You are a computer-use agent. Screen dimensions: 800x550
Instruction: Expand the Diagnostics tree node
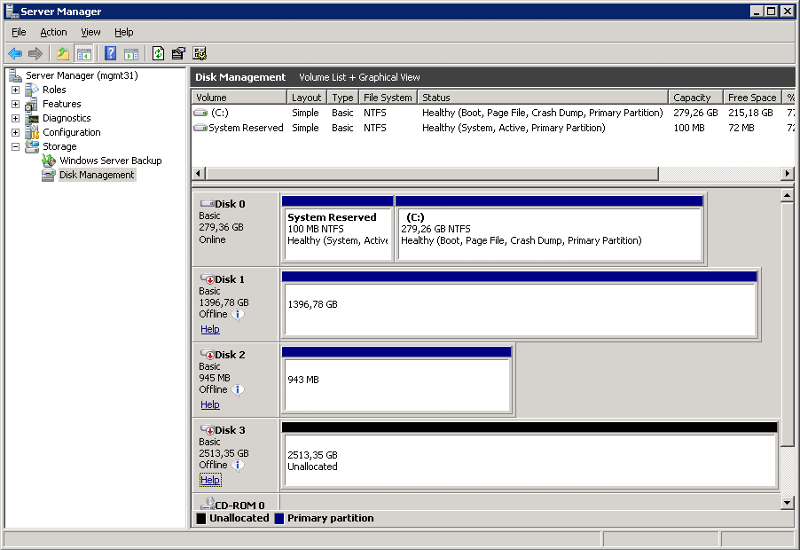(x=15, y=118)
